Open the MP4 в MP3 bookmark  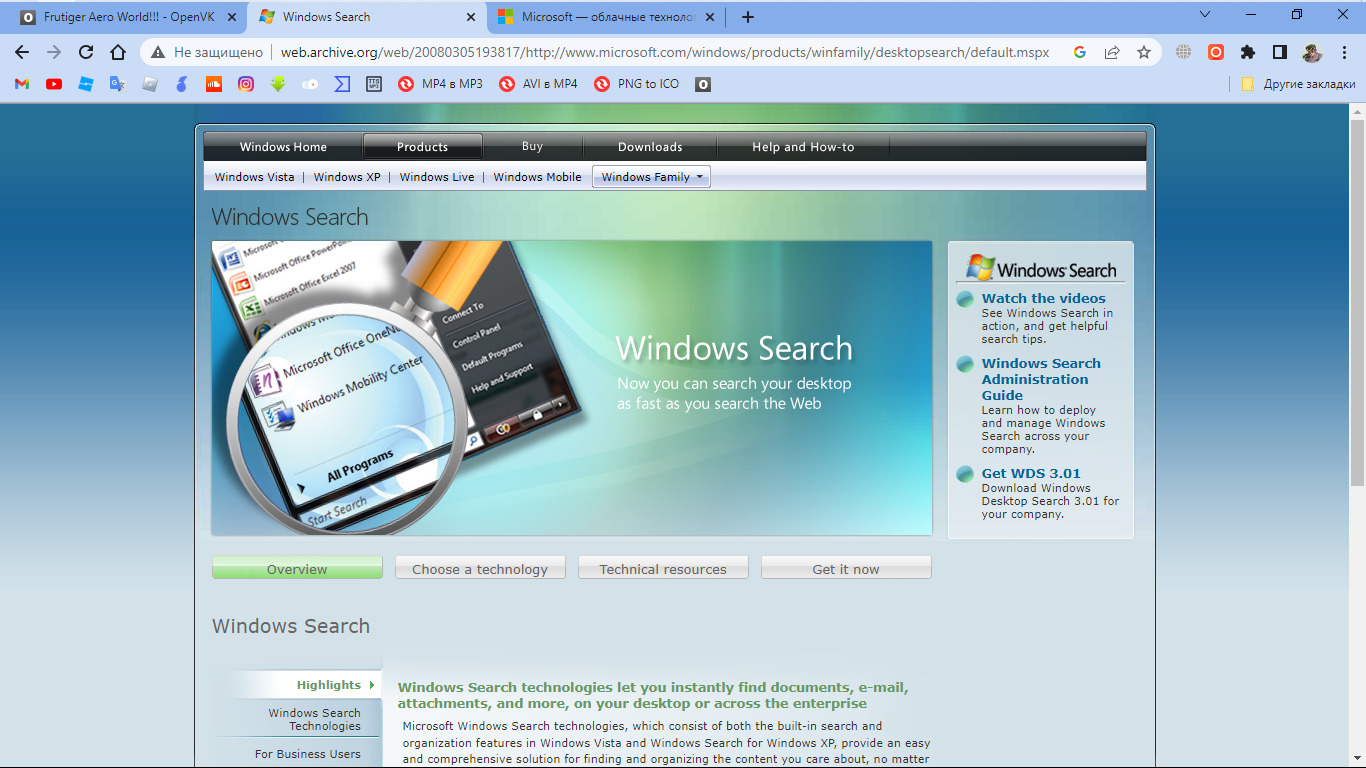click(x=440, y=84)
